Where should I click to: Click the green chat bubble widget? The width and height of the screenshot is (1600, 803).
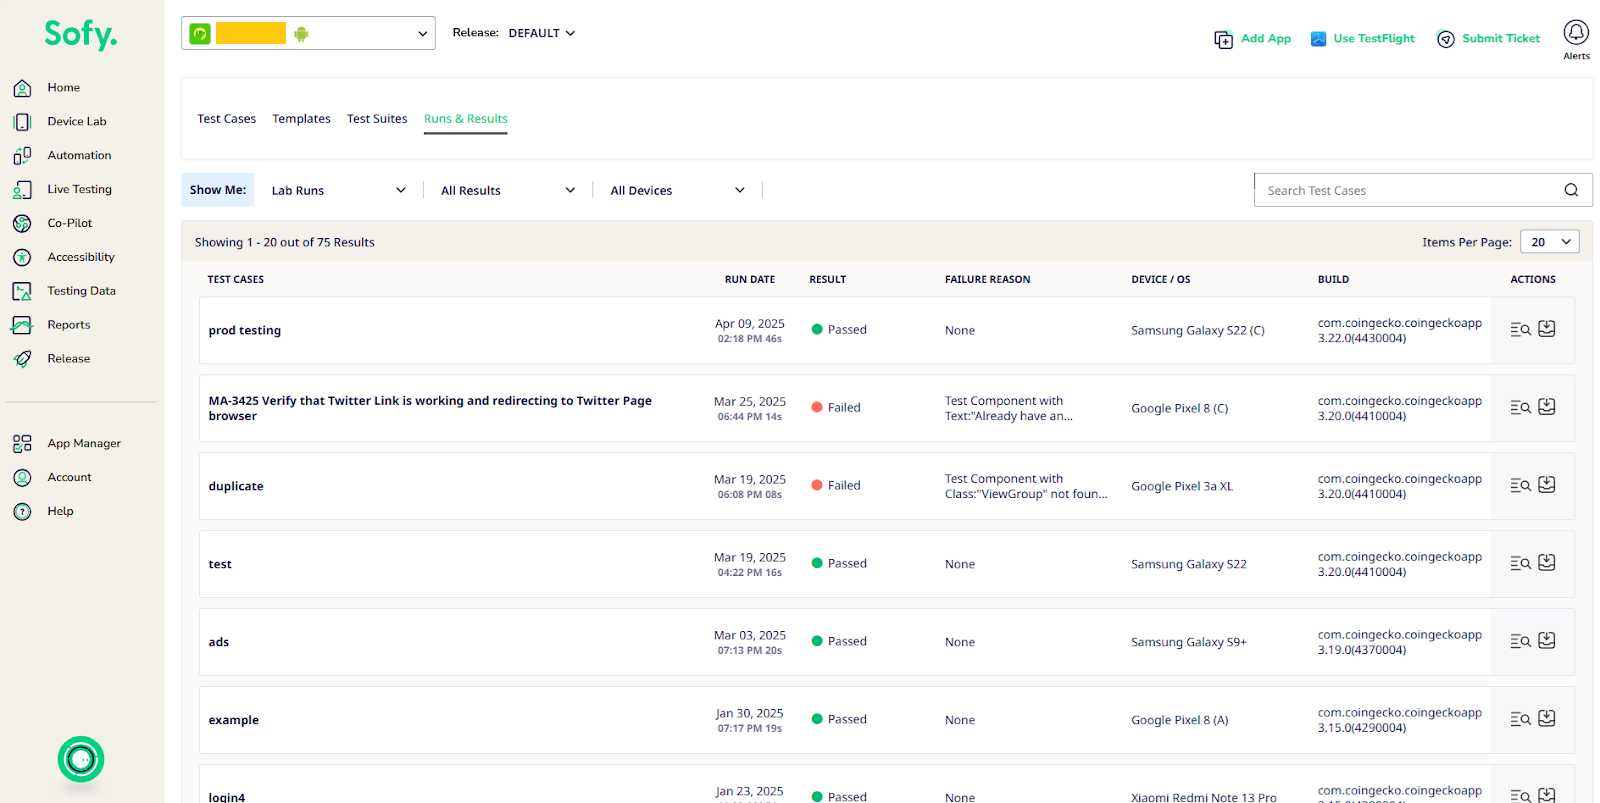coord(81,760)
